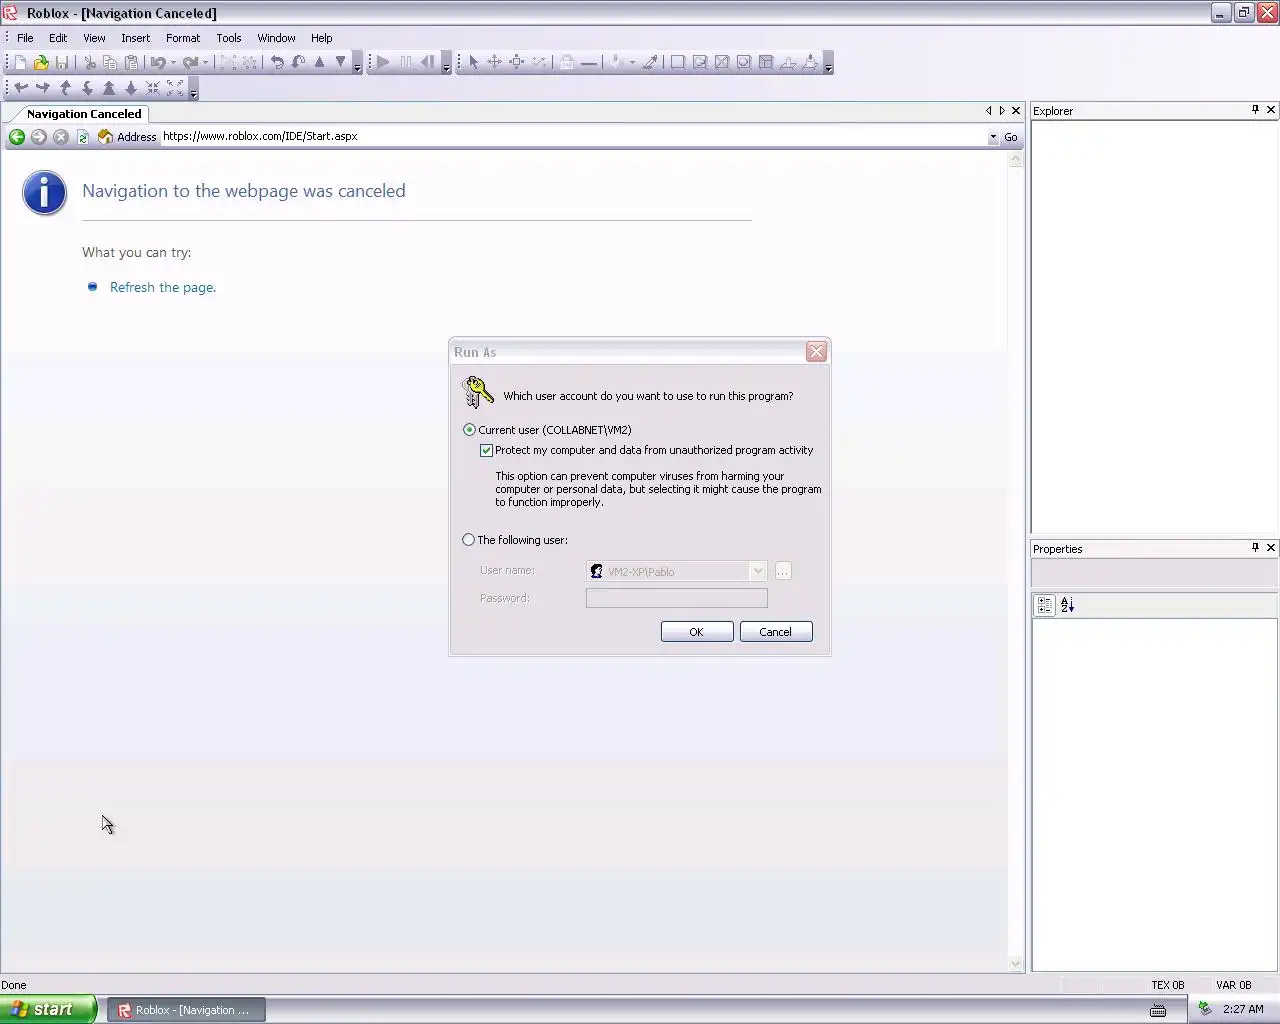The image size is (1280, 1024).
Task: Uncheck Protect my computer checkbox
Action: pyautogui.click(x=486, y=451)
